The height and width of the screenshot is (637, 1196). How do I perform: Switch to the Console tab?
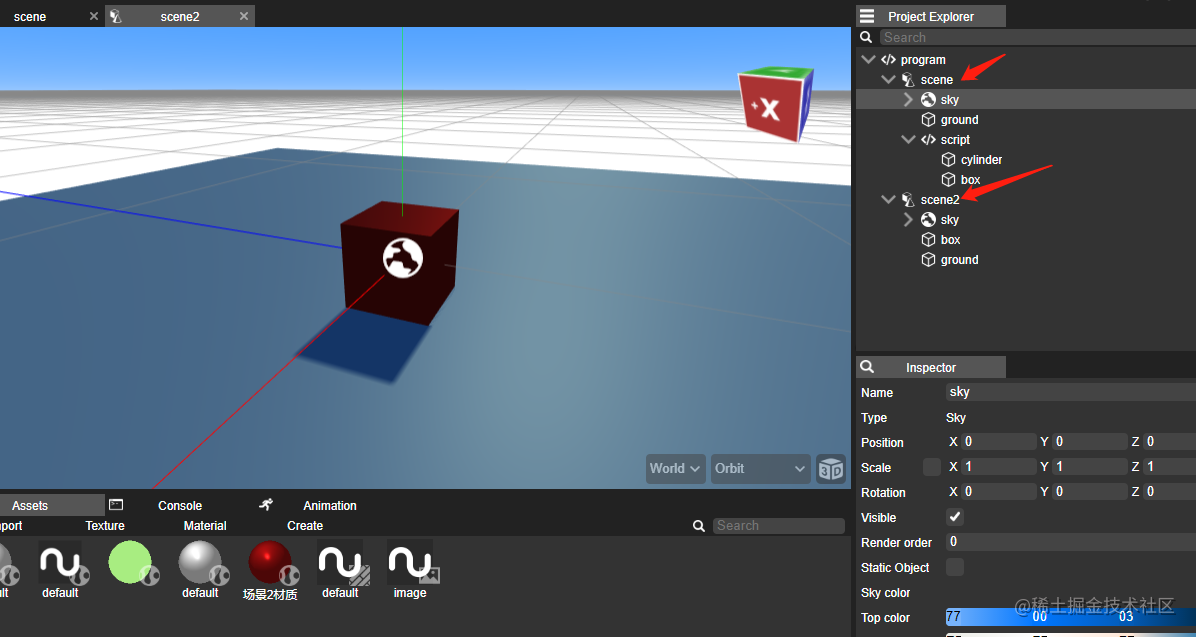[180, 505]
